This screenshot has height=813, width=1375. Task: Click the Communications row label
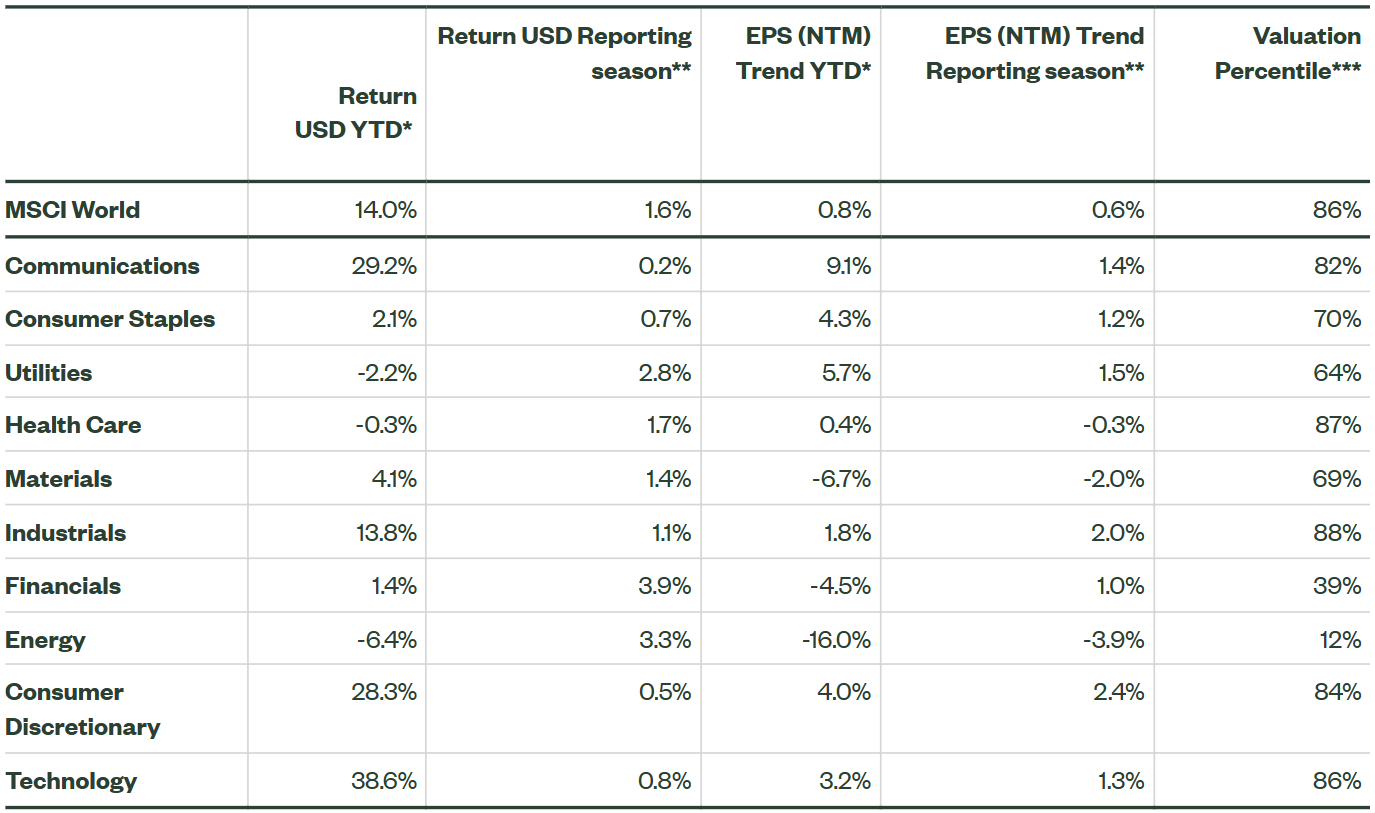point(103,266)
